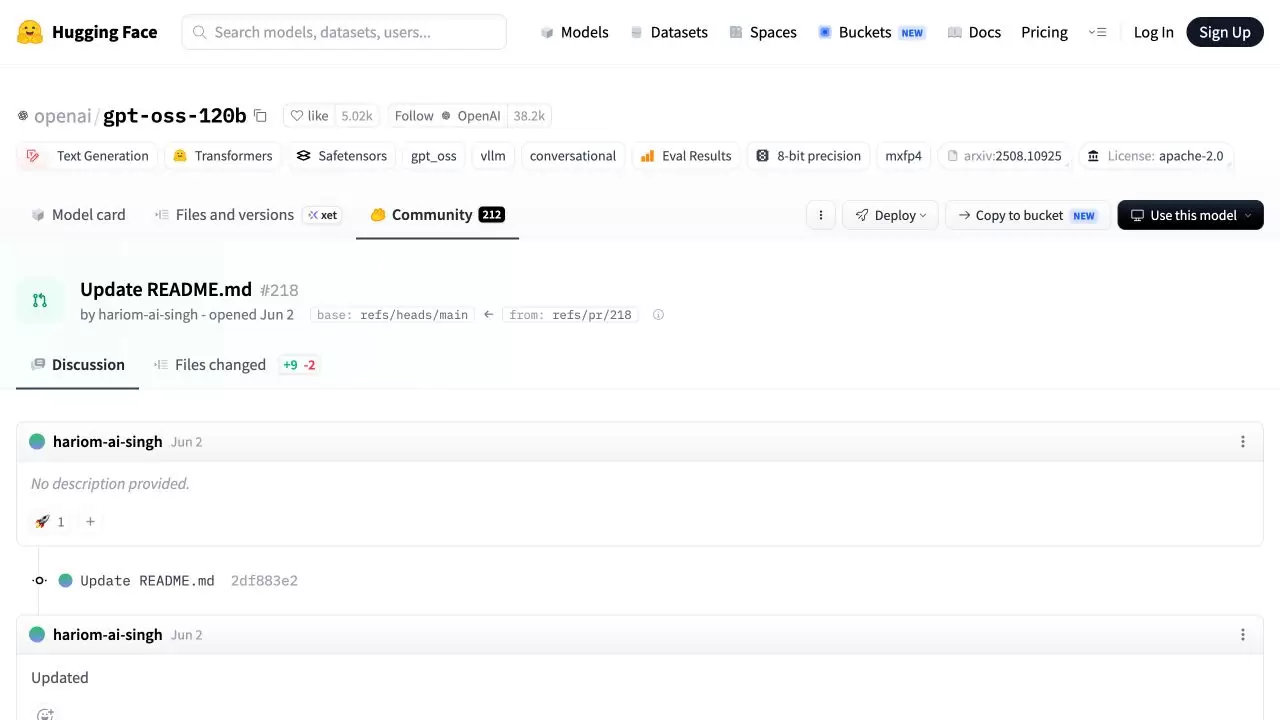Screen dimensions: 1280x720
Task: Open second comment's three-dot options menu
Action: [x=1243, y=635]
